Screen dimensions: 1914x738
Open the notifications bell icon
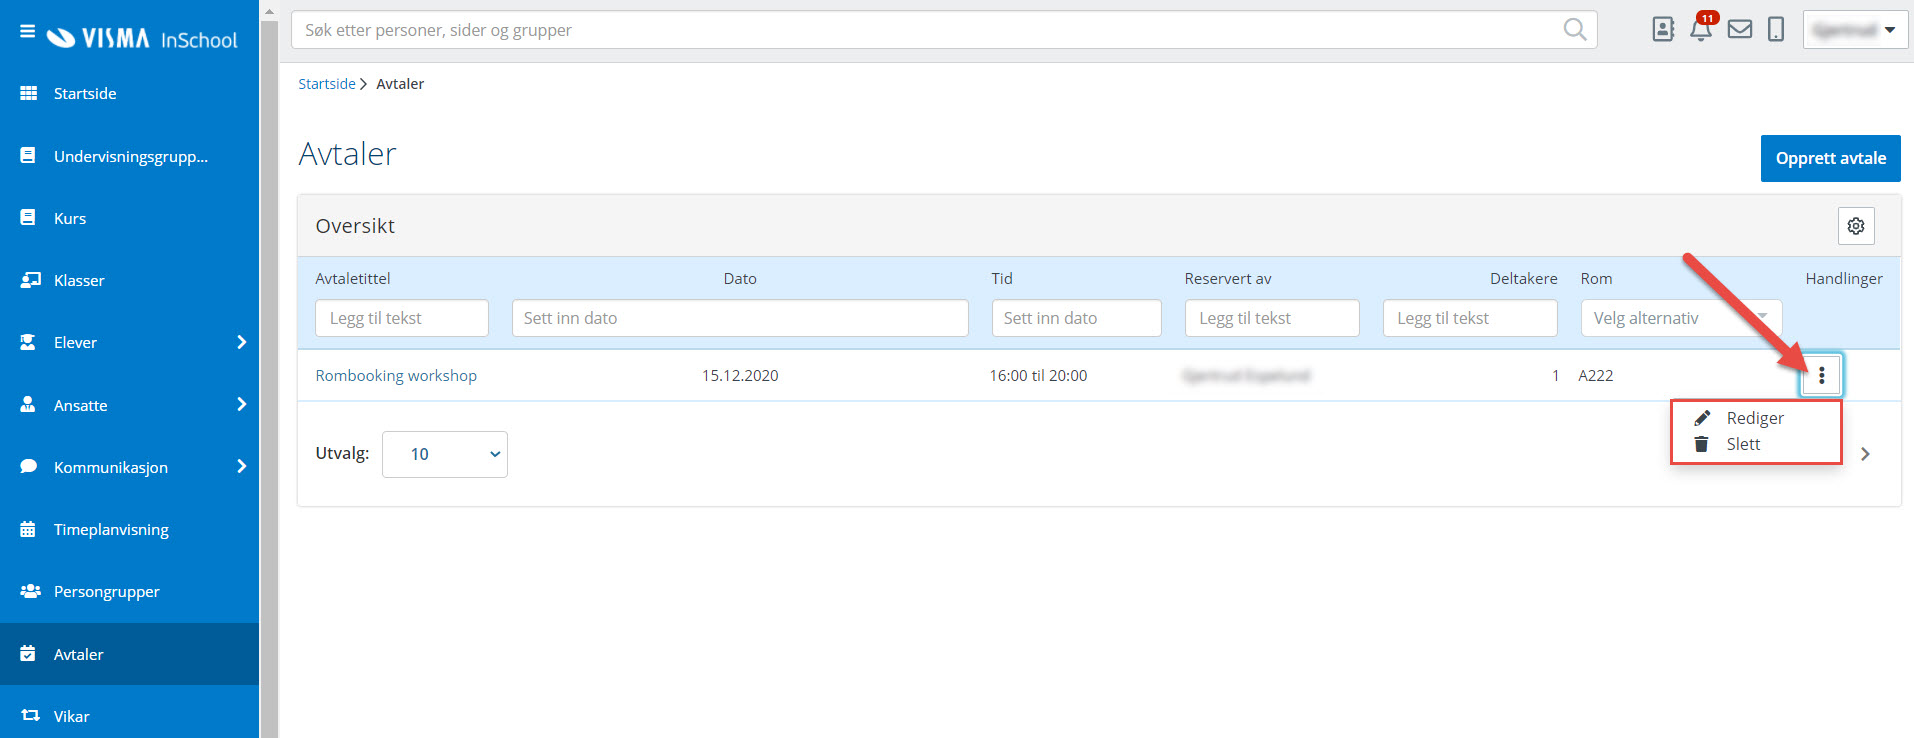point(1701,29)
